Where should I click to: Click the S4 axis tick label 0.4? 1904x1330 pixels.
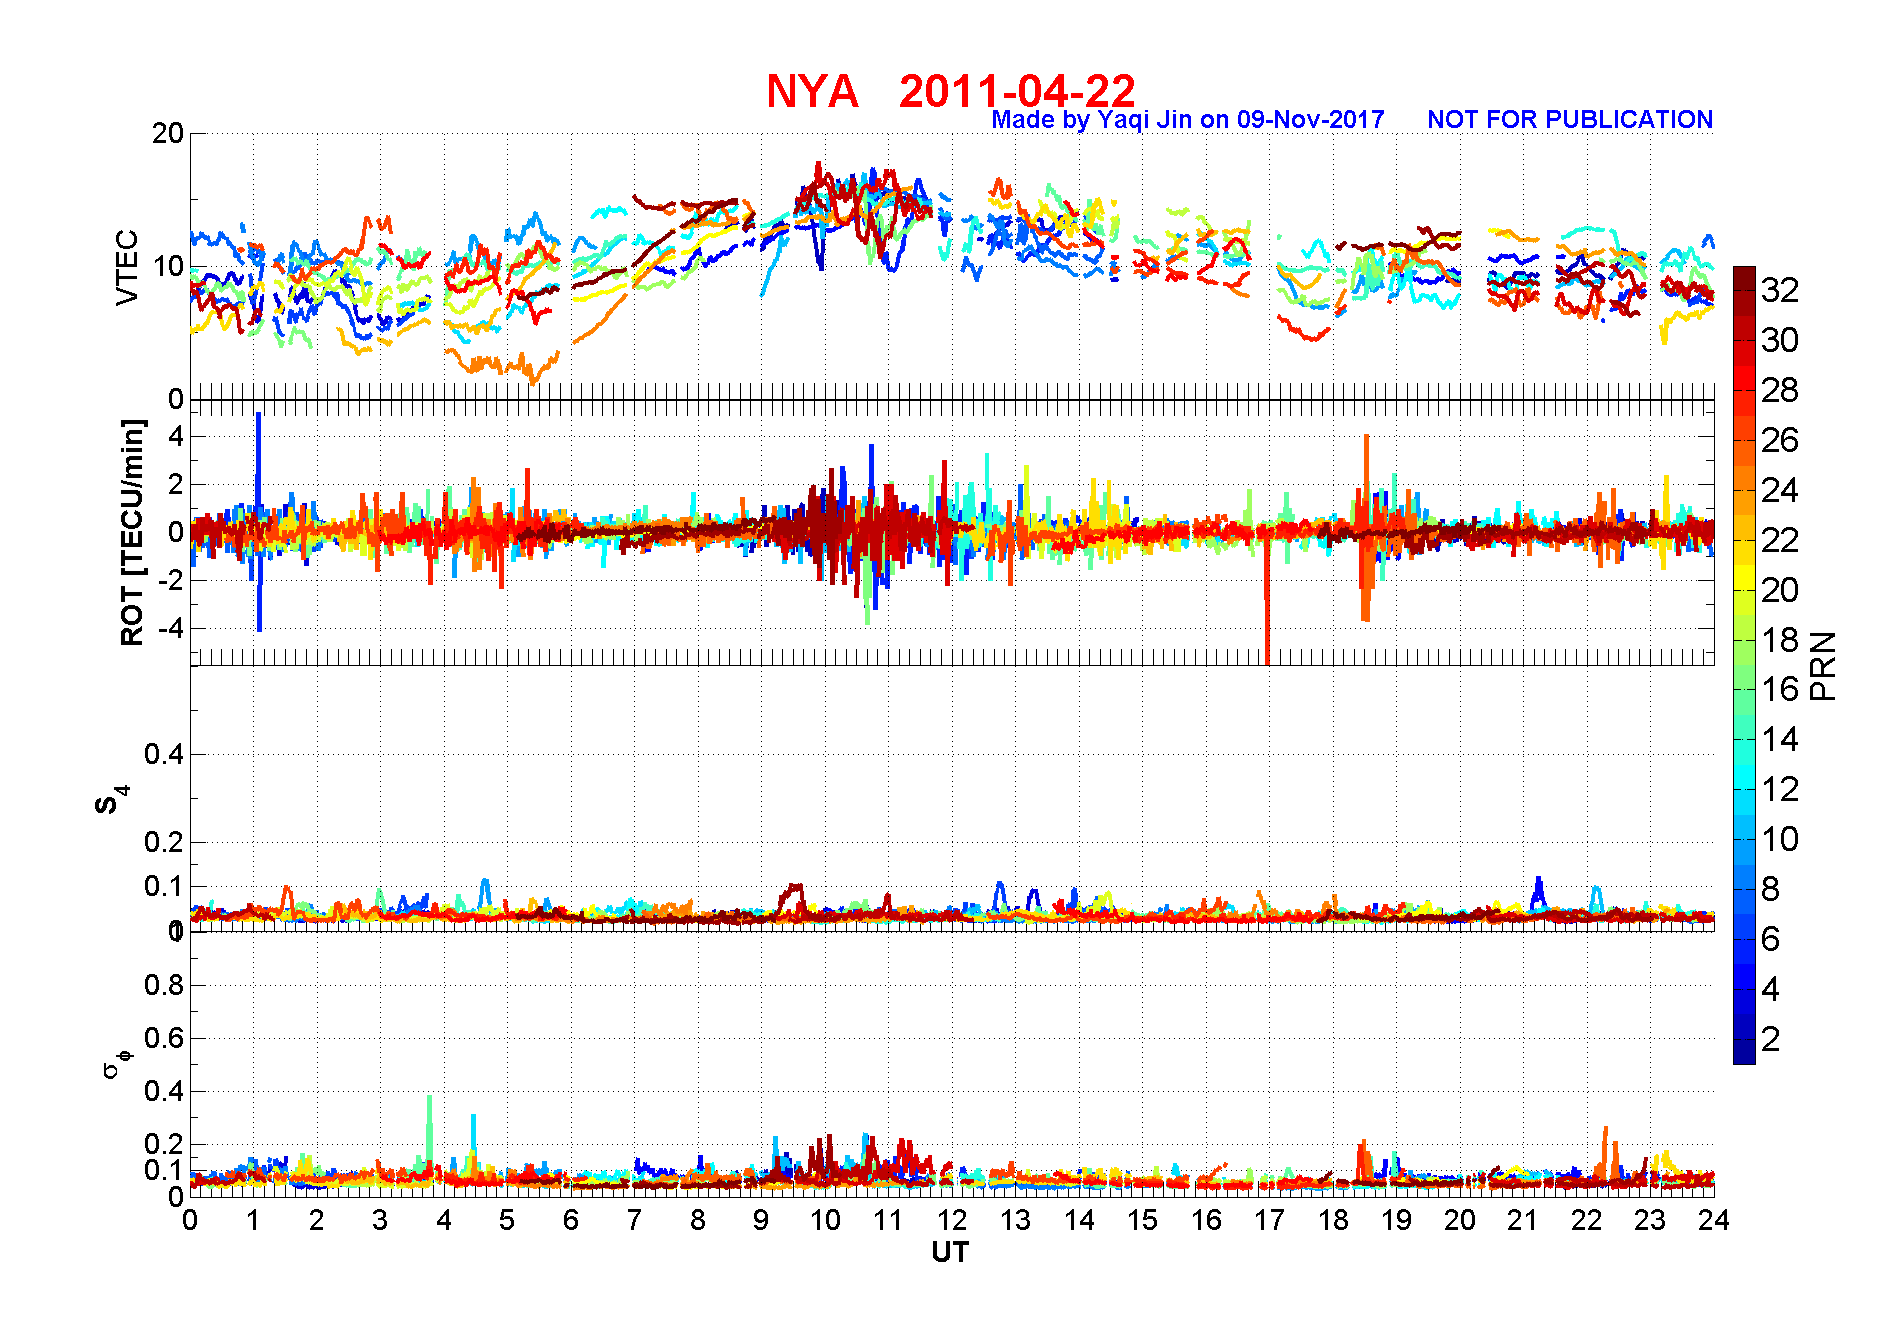click(x=164, y=754)
